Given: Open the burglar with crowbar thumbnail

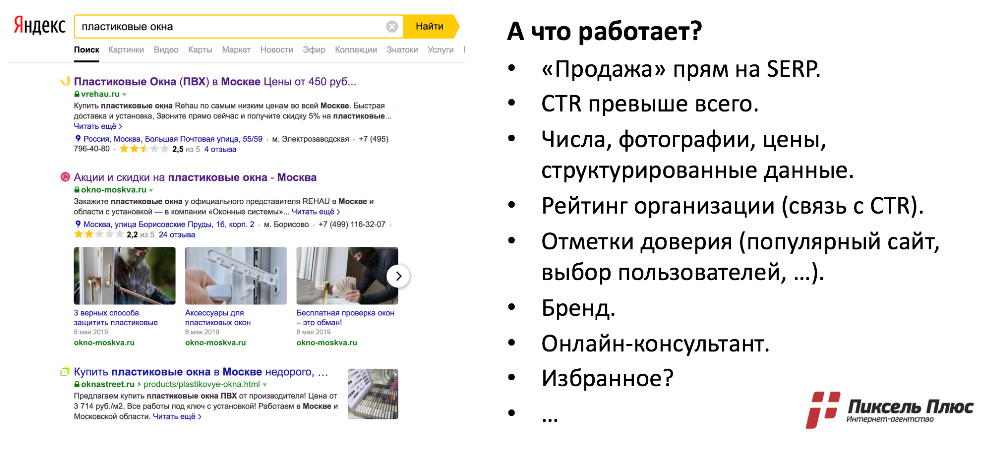Looking at the screenshot, I should coord(125,276).
